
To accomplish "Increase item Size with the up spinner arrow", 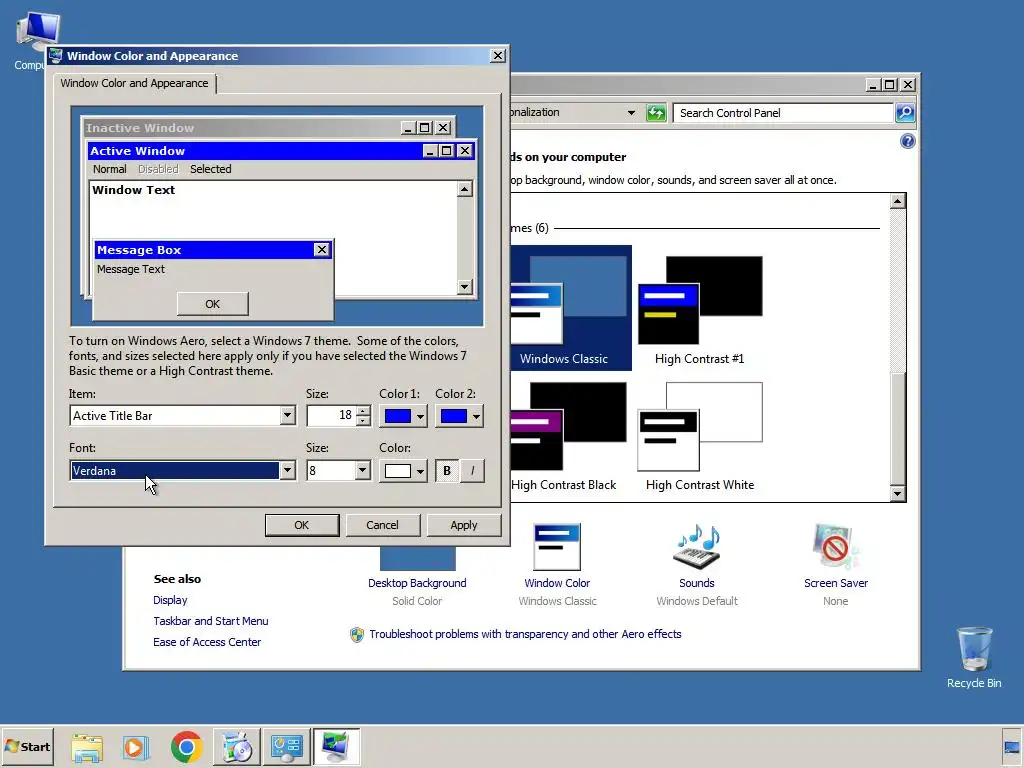I will click(x=363, y=411).
